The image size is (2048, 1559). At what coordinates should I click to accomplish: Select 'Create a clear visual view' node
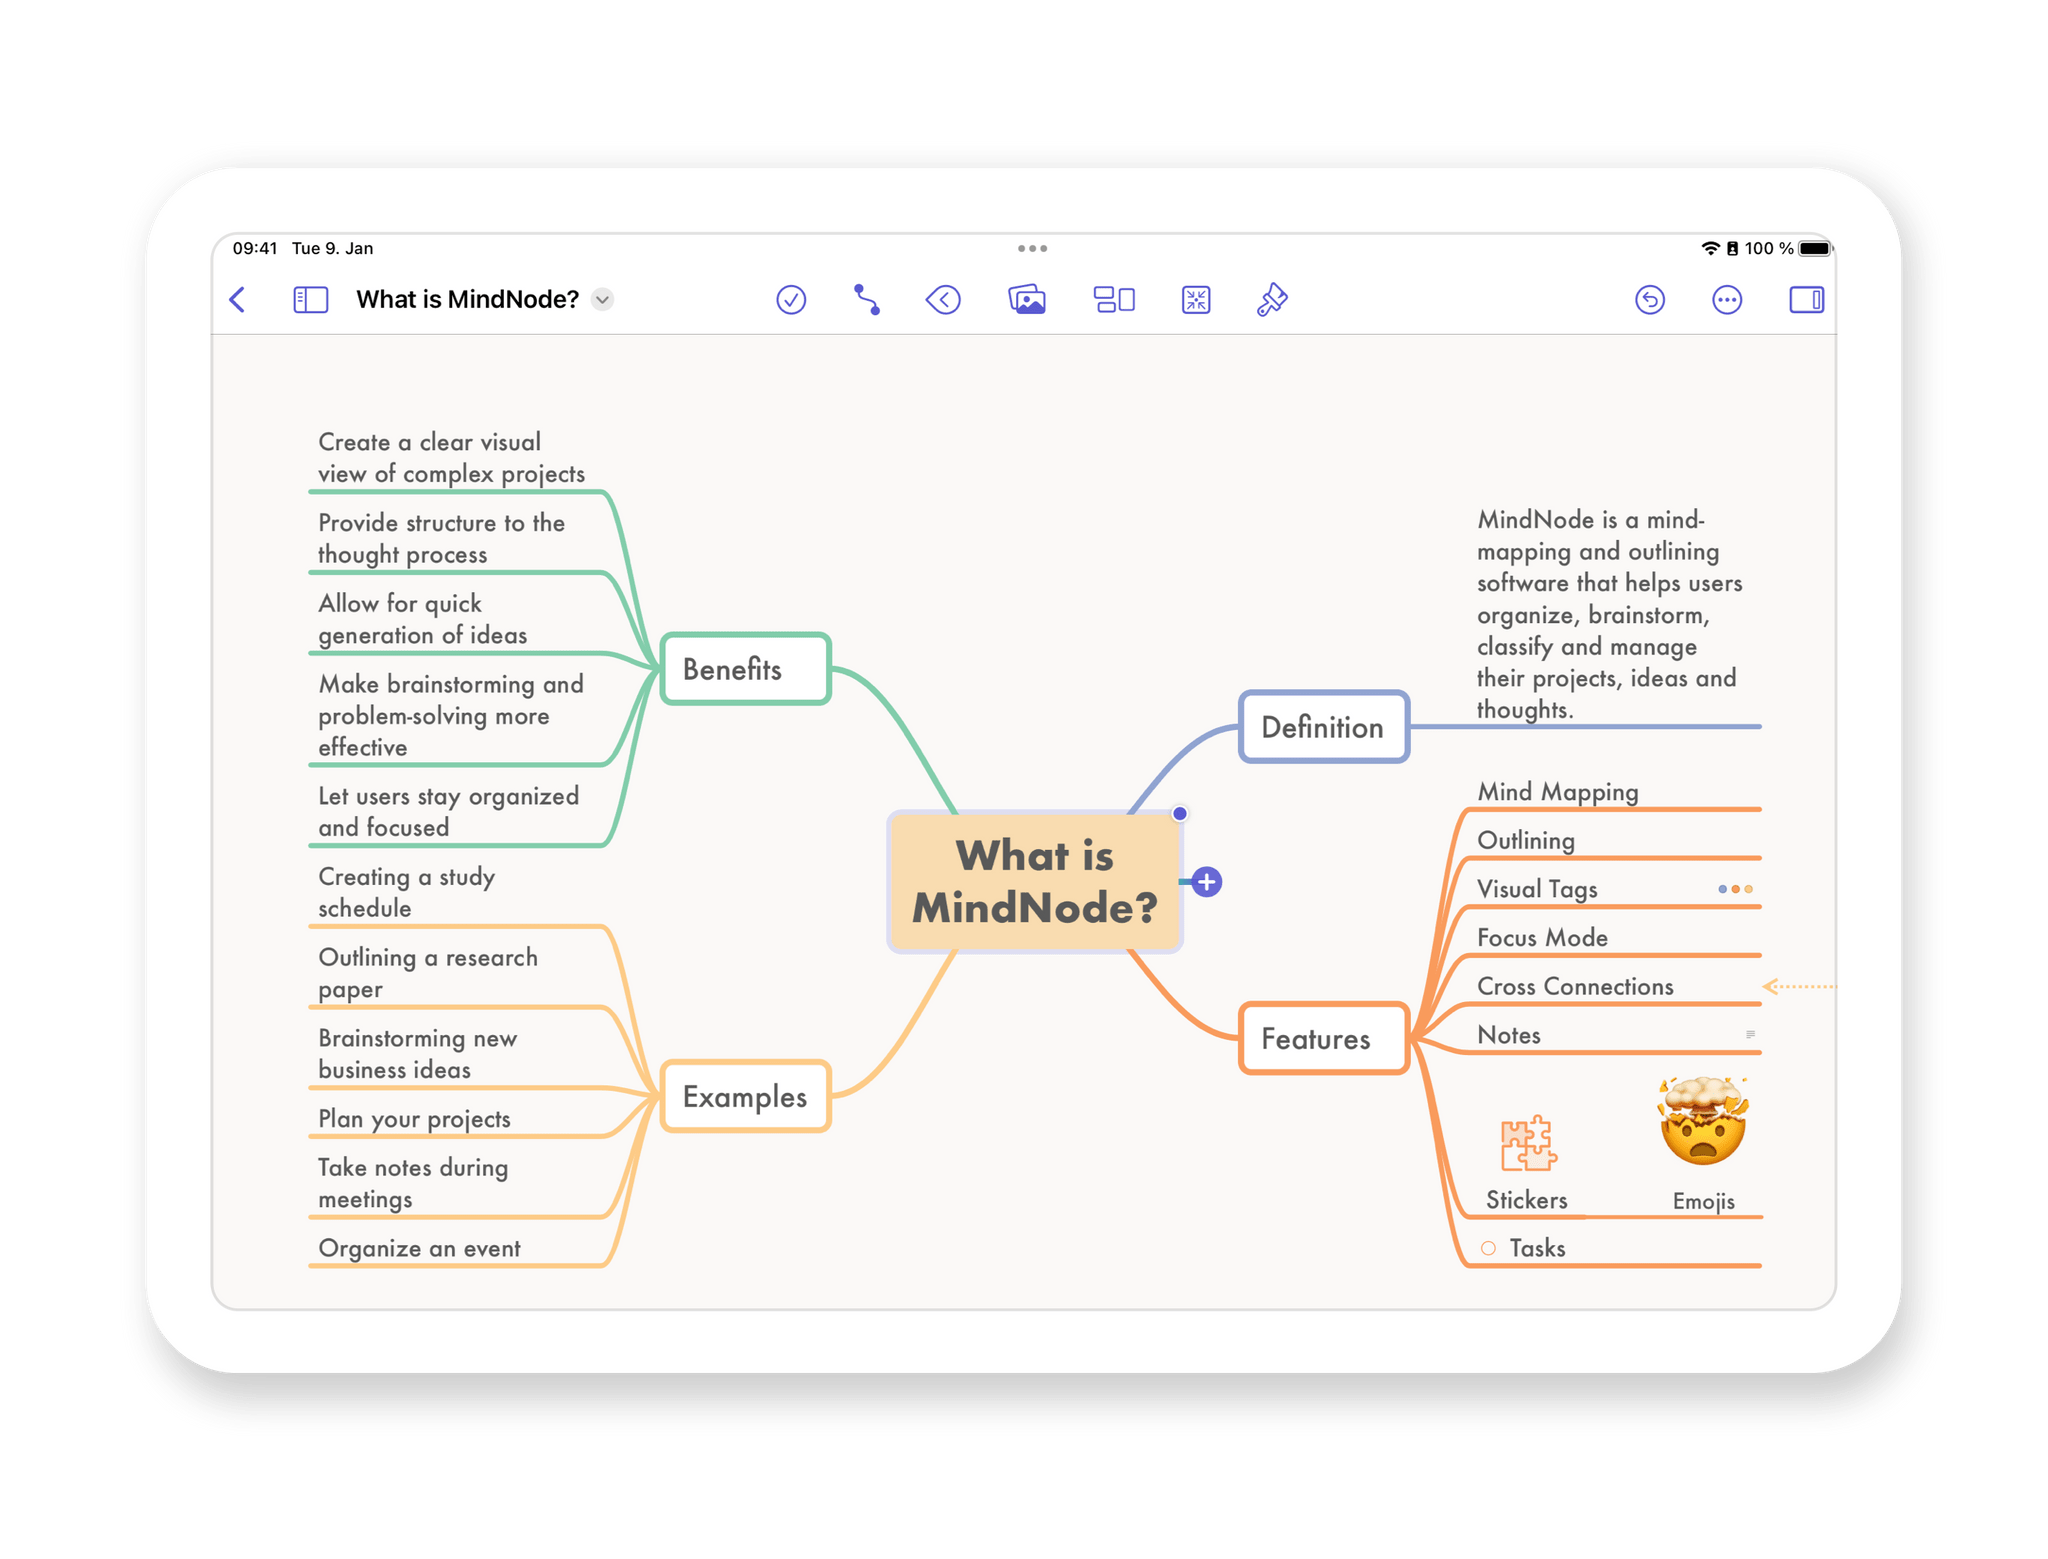[452, 458]
